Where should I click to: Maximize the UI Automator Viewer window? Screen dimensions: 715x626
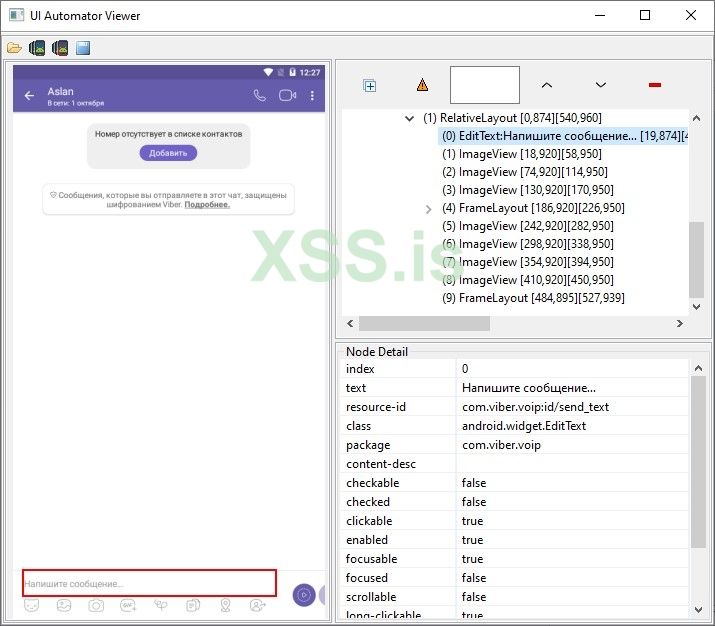[x=645, y=16]
